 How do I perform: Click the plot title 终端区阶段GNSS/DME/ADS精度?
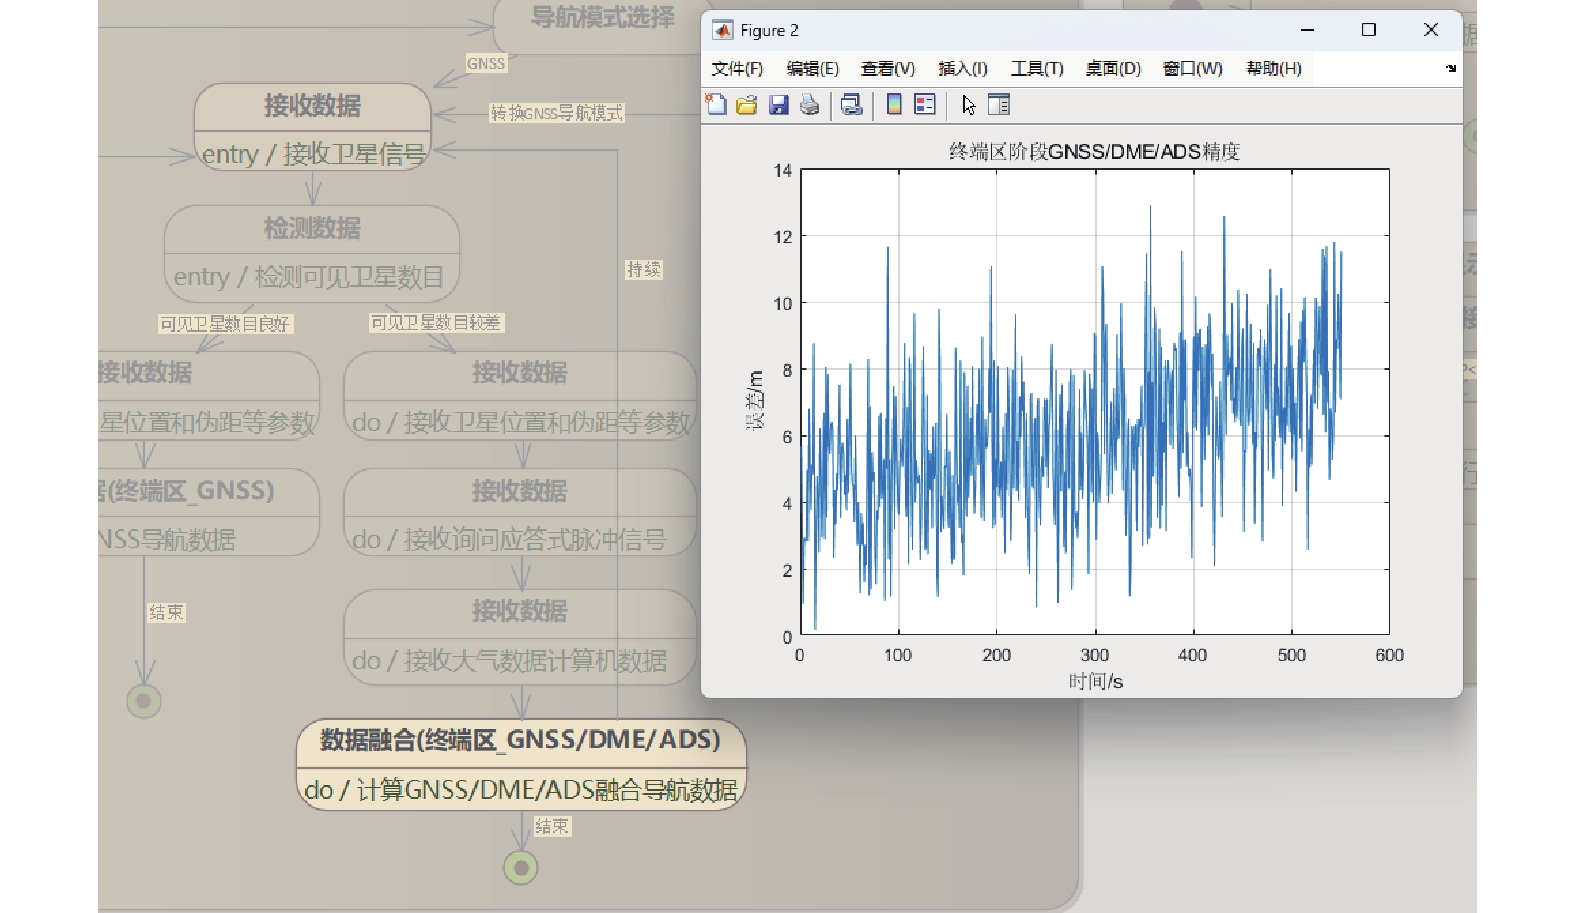click(1094, 152)
